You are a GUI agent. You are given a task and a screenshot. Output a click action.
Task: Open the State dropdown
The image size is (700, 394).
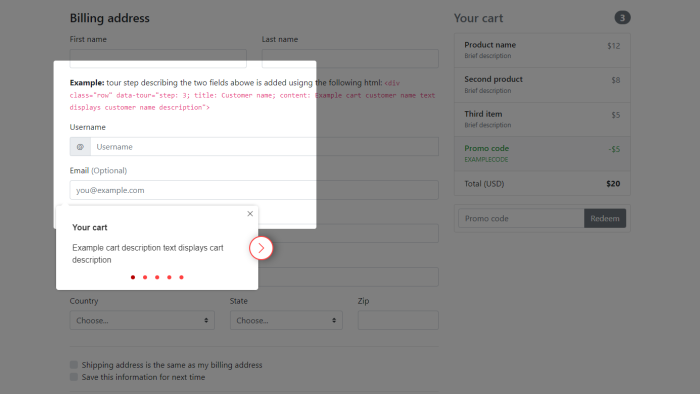286,320
